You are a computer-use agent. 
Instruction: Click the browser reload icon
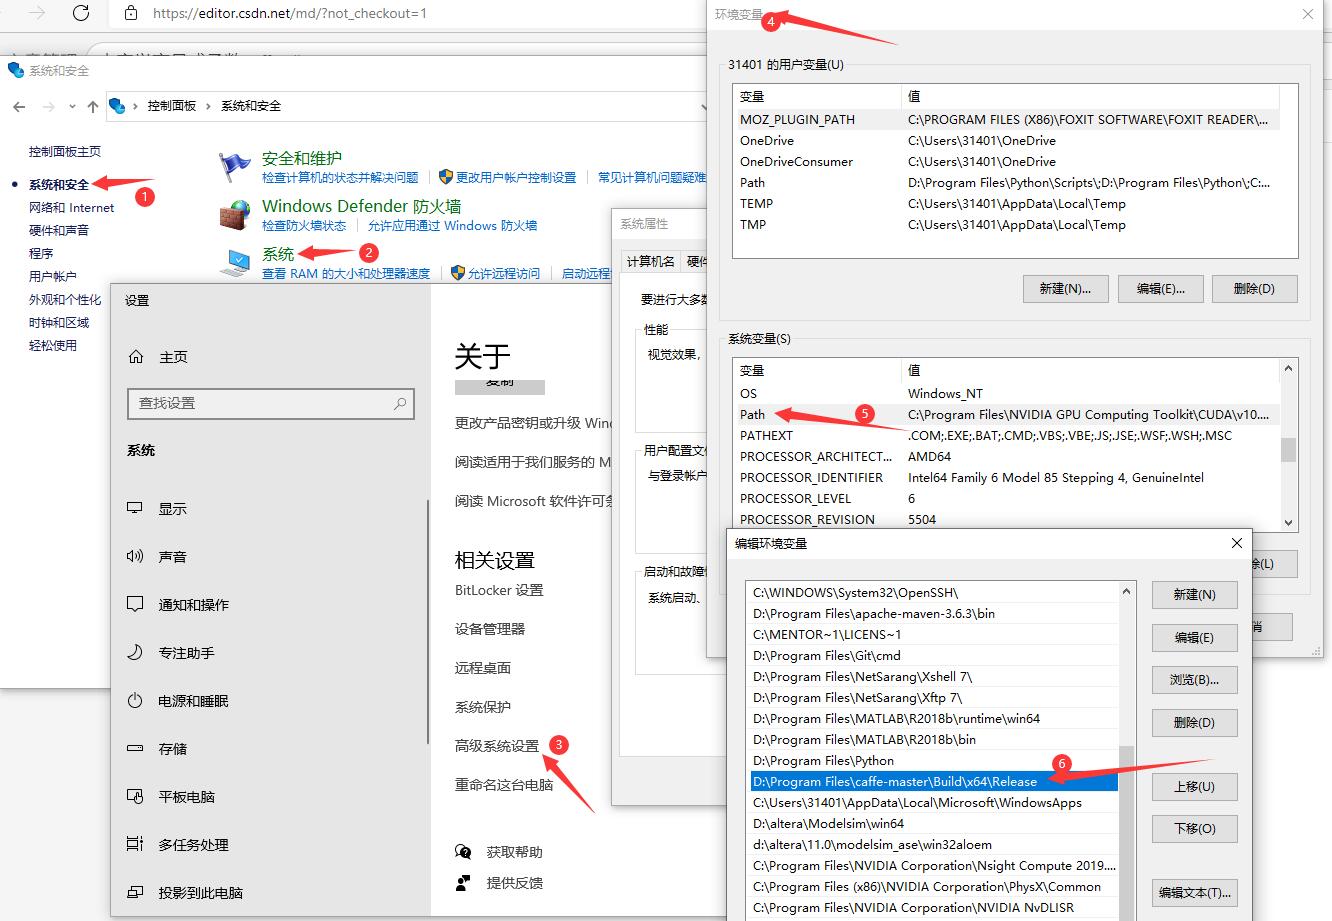(81, 13)
